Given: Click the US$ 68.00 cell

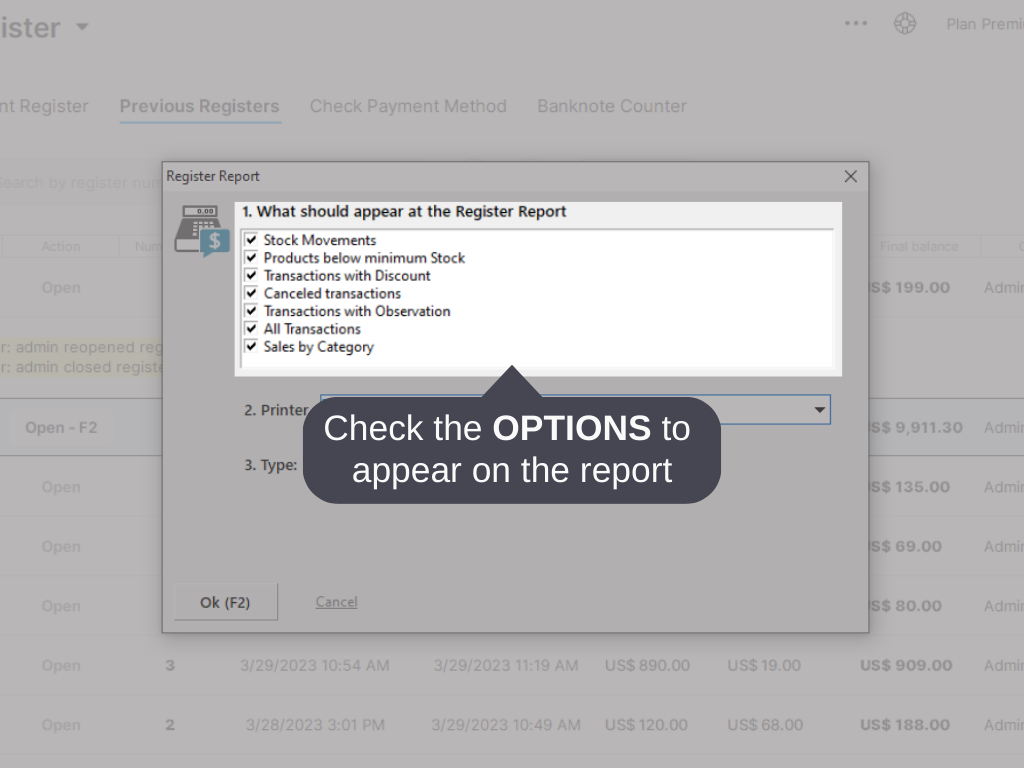Looking at the screenshot, I should [x=765, y=725].
